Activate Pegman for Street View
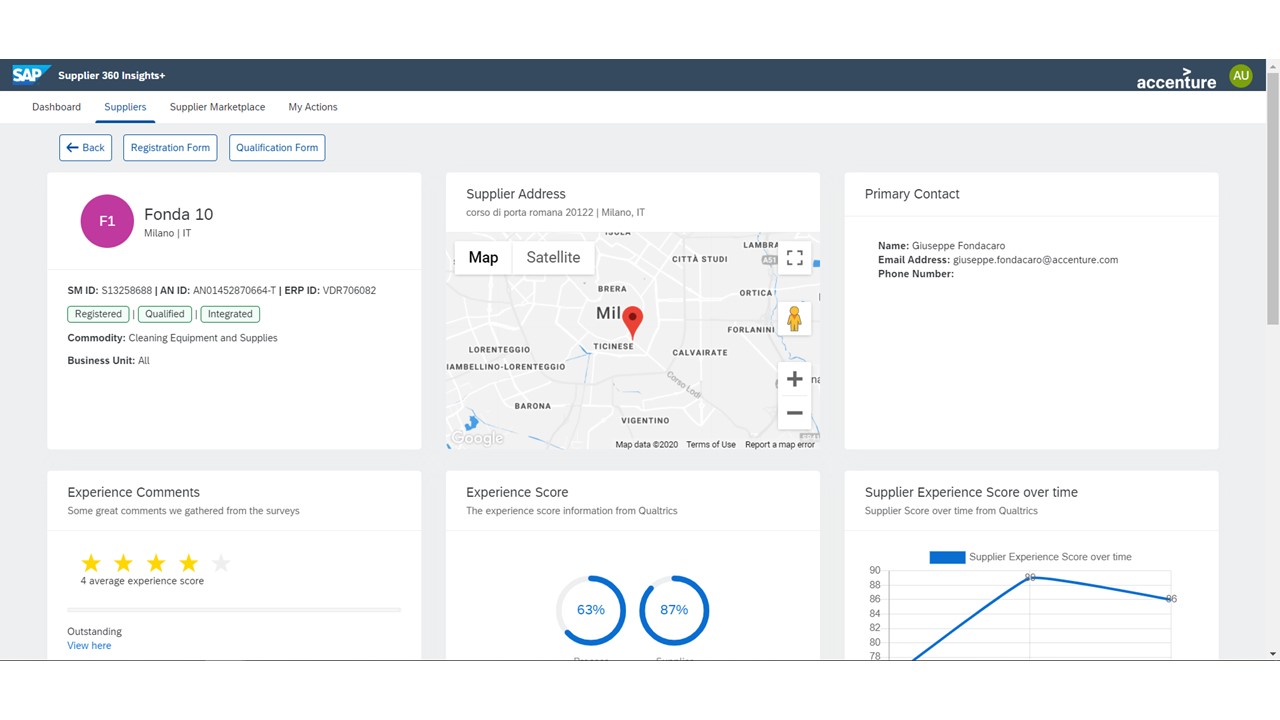Image resolution: width=1280 pixels, height=720 pixels. (794, 318)
